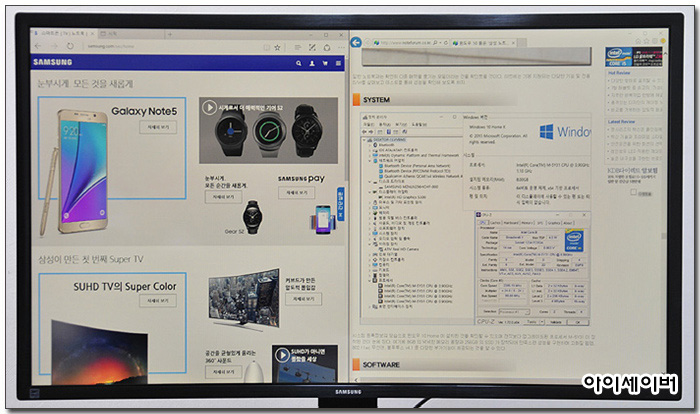Play the Gear S2 watches video
Viewport: 700px width, 414px height.
209,107
